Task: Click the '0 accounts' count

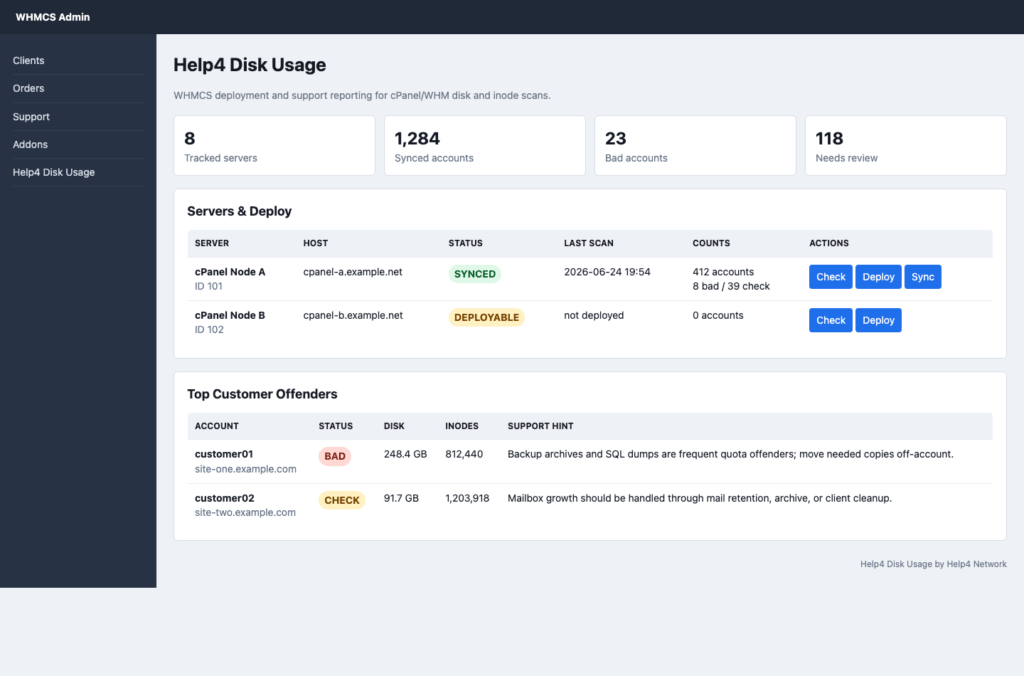Action: point(718,315)
